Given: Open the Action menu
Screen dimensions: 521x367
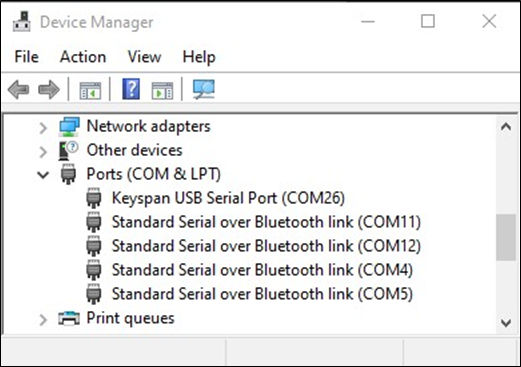Looking at the screenshot, I should [83, 57].
